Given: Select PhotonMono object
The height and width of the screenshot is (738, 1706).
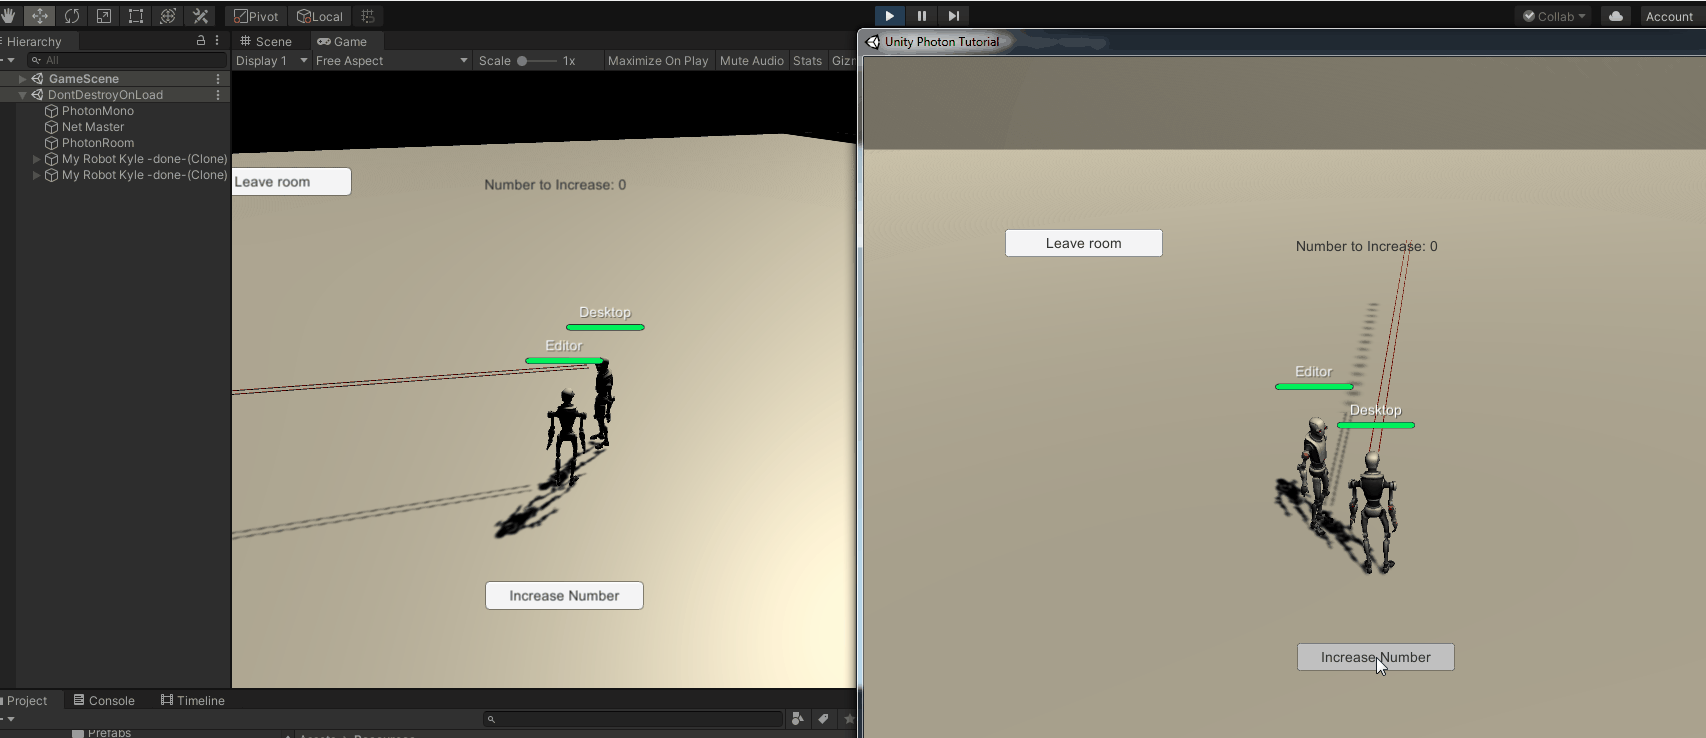Looking at the screenshot, I should [x=97, y=111].
